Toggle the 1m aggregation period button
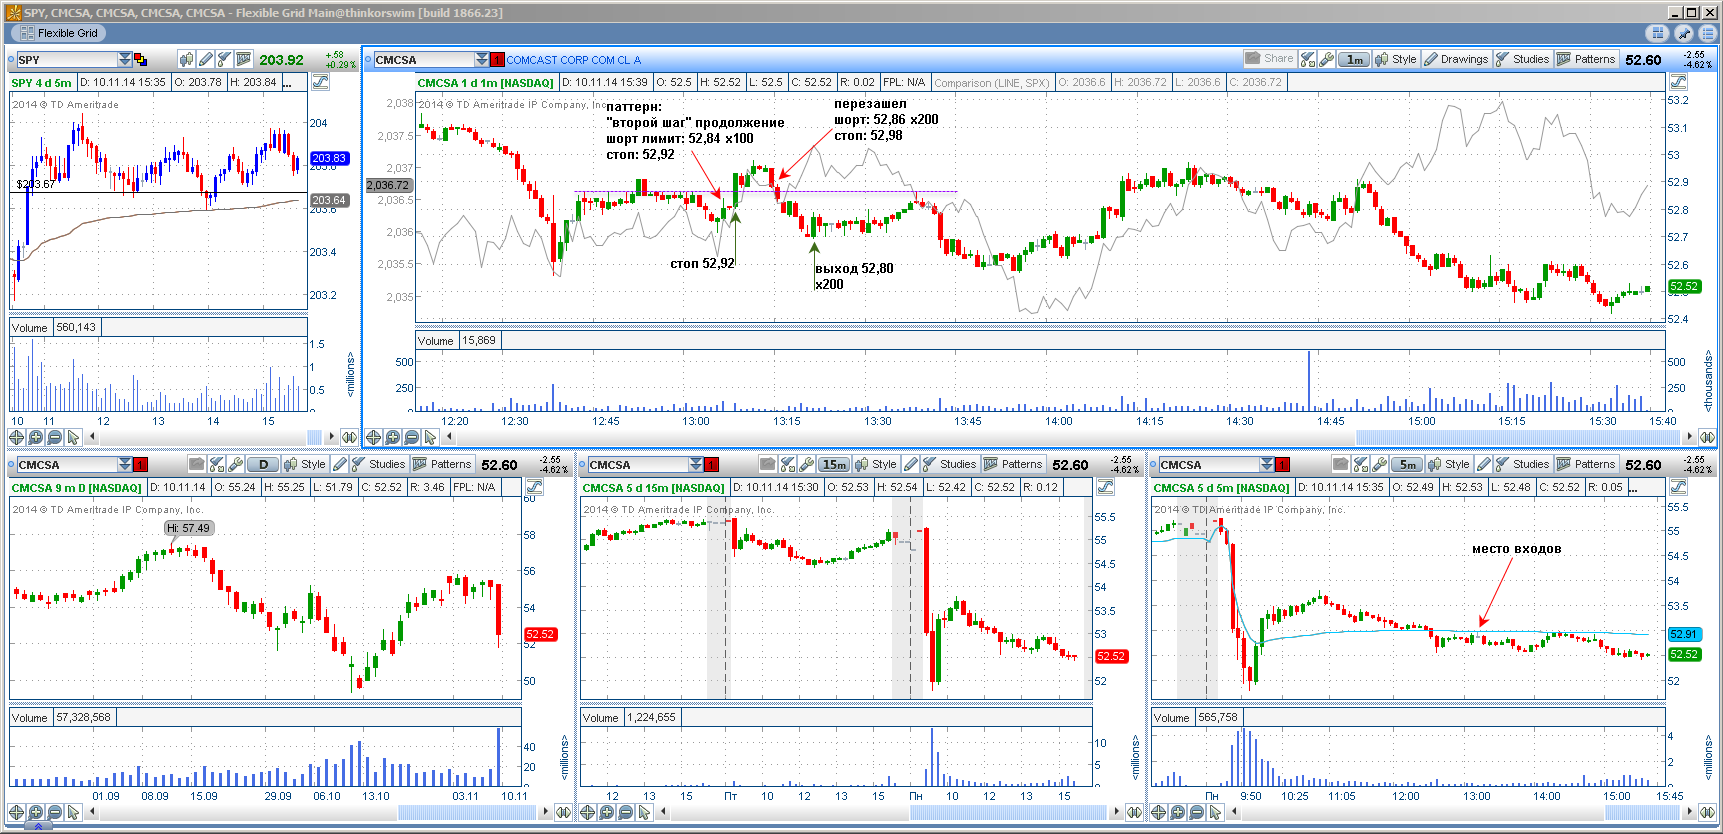 click(1354, 60)
